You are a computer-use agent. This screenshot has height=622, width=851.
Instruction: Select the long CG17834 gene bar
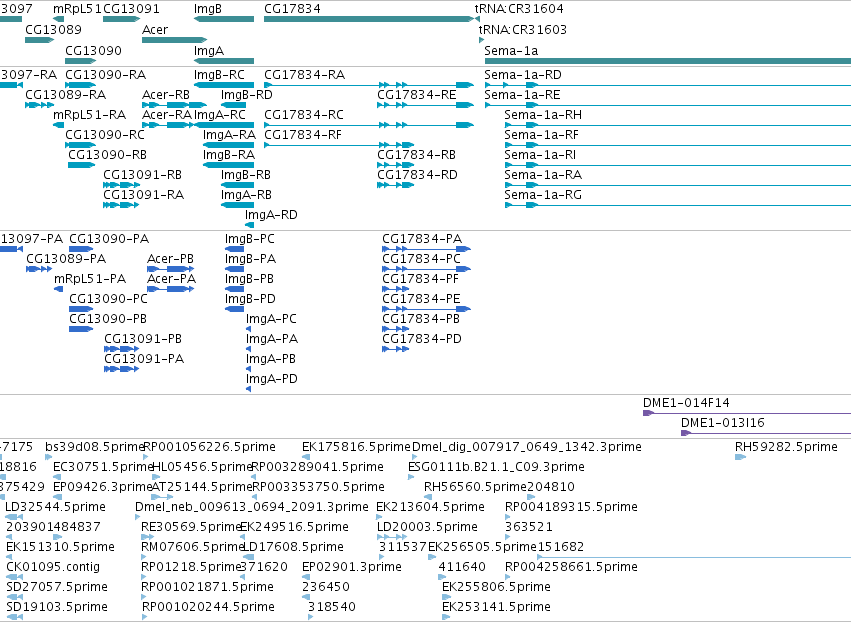369,19
